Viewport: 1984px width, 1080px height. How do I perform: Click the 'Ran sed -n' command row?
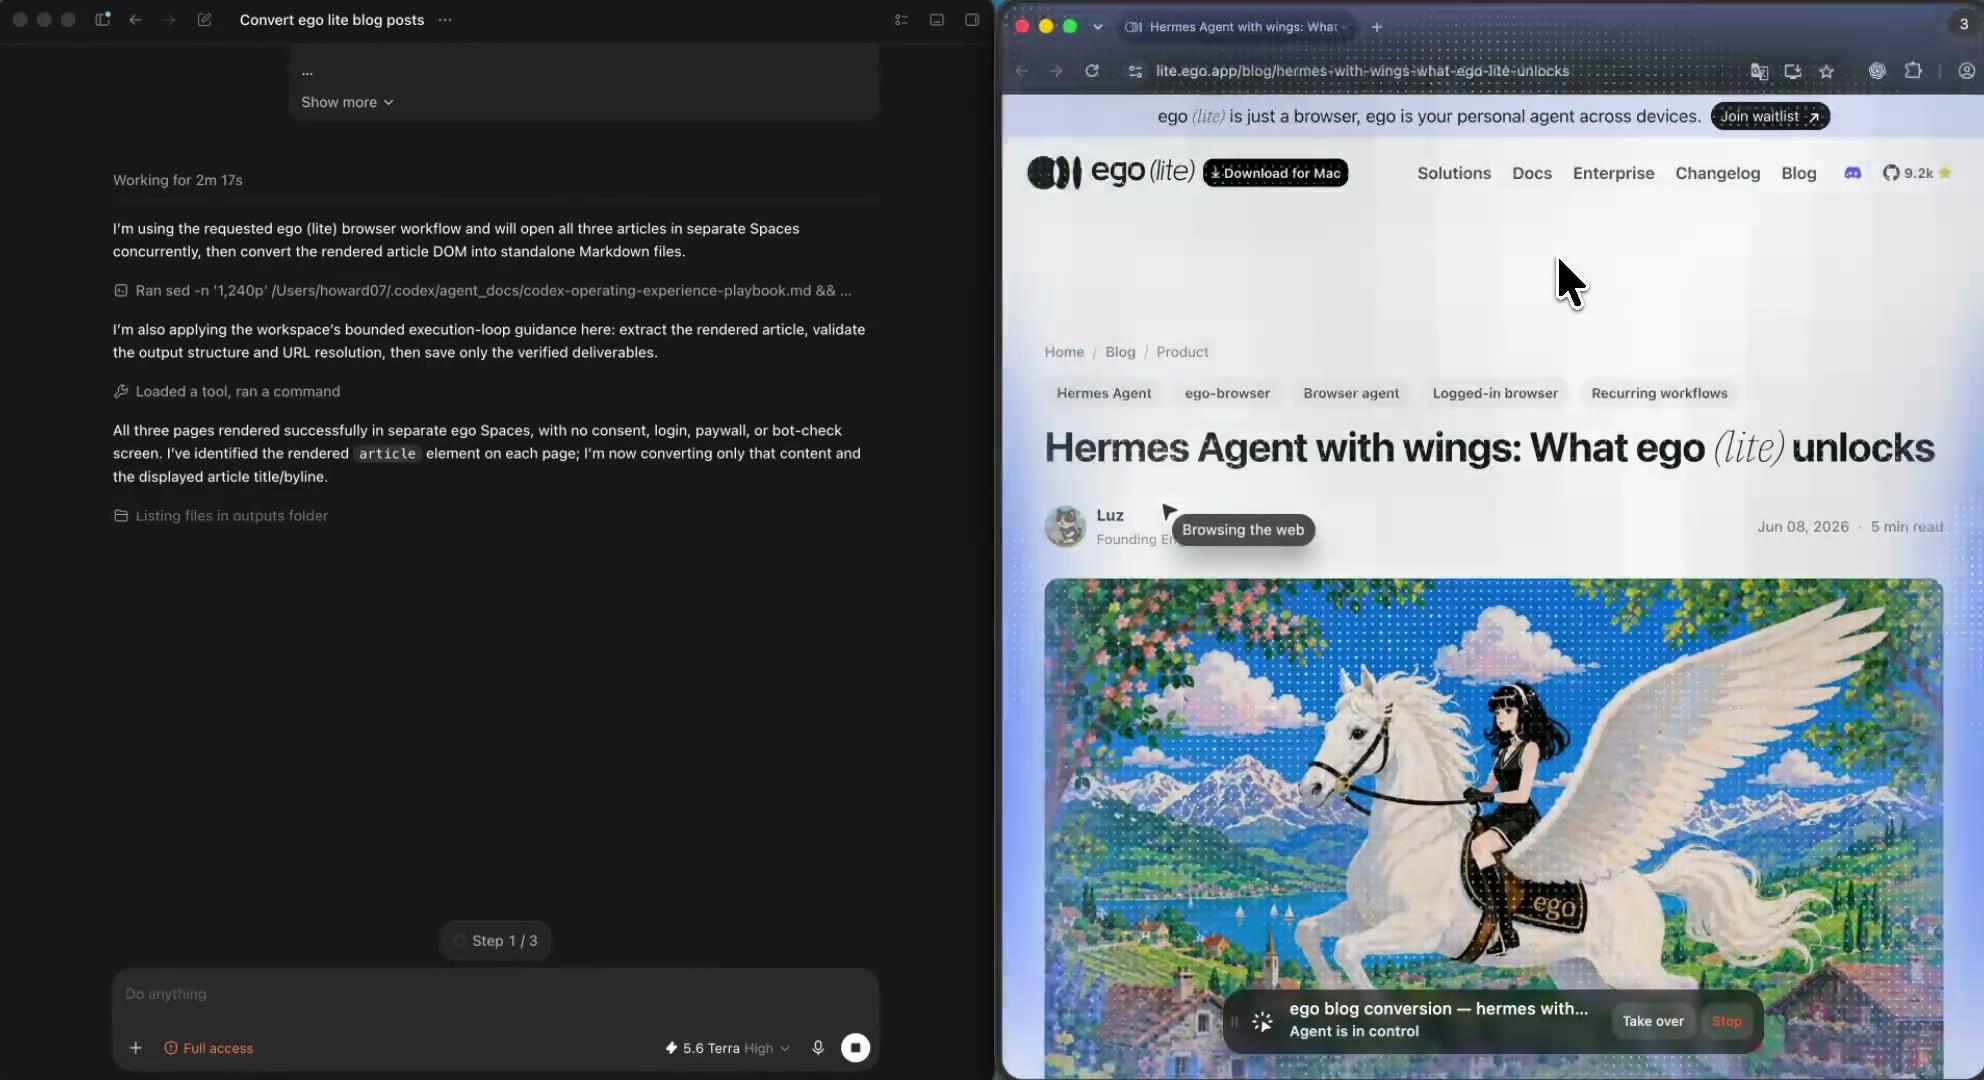coord(483,291)
